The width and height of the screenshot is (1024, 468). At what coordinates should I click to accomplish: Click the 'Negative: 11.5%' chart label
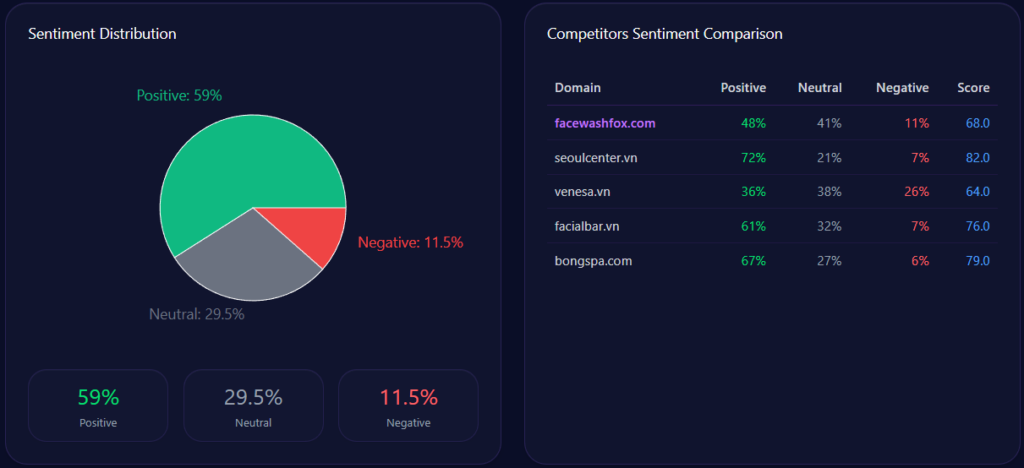[x=410, y=242]
